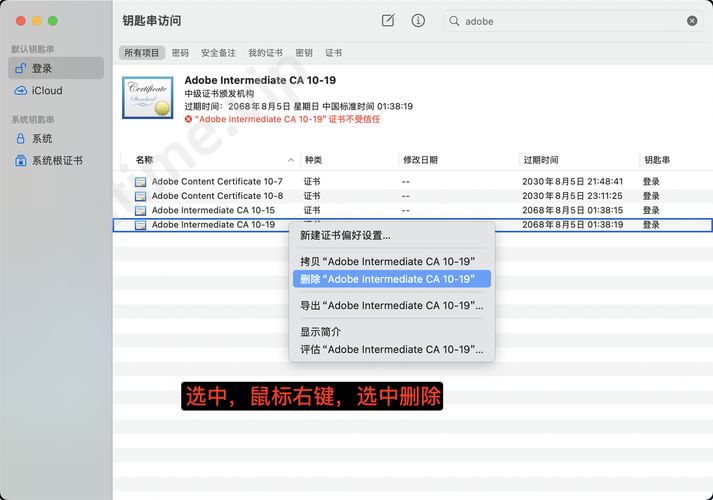Toggle the sort arrow in 名称 column
Screen dimensions: 713x500
coord(291,160)
